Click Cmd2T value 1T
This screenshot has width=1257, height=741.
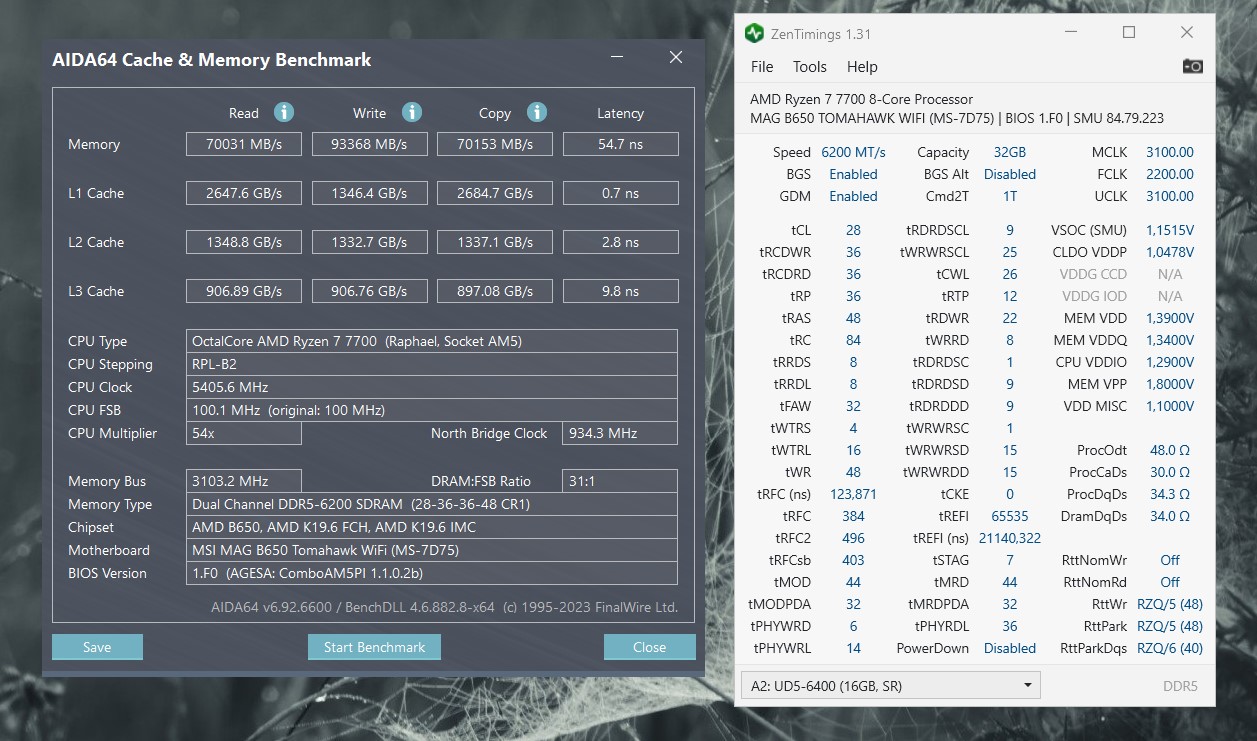1010,196
